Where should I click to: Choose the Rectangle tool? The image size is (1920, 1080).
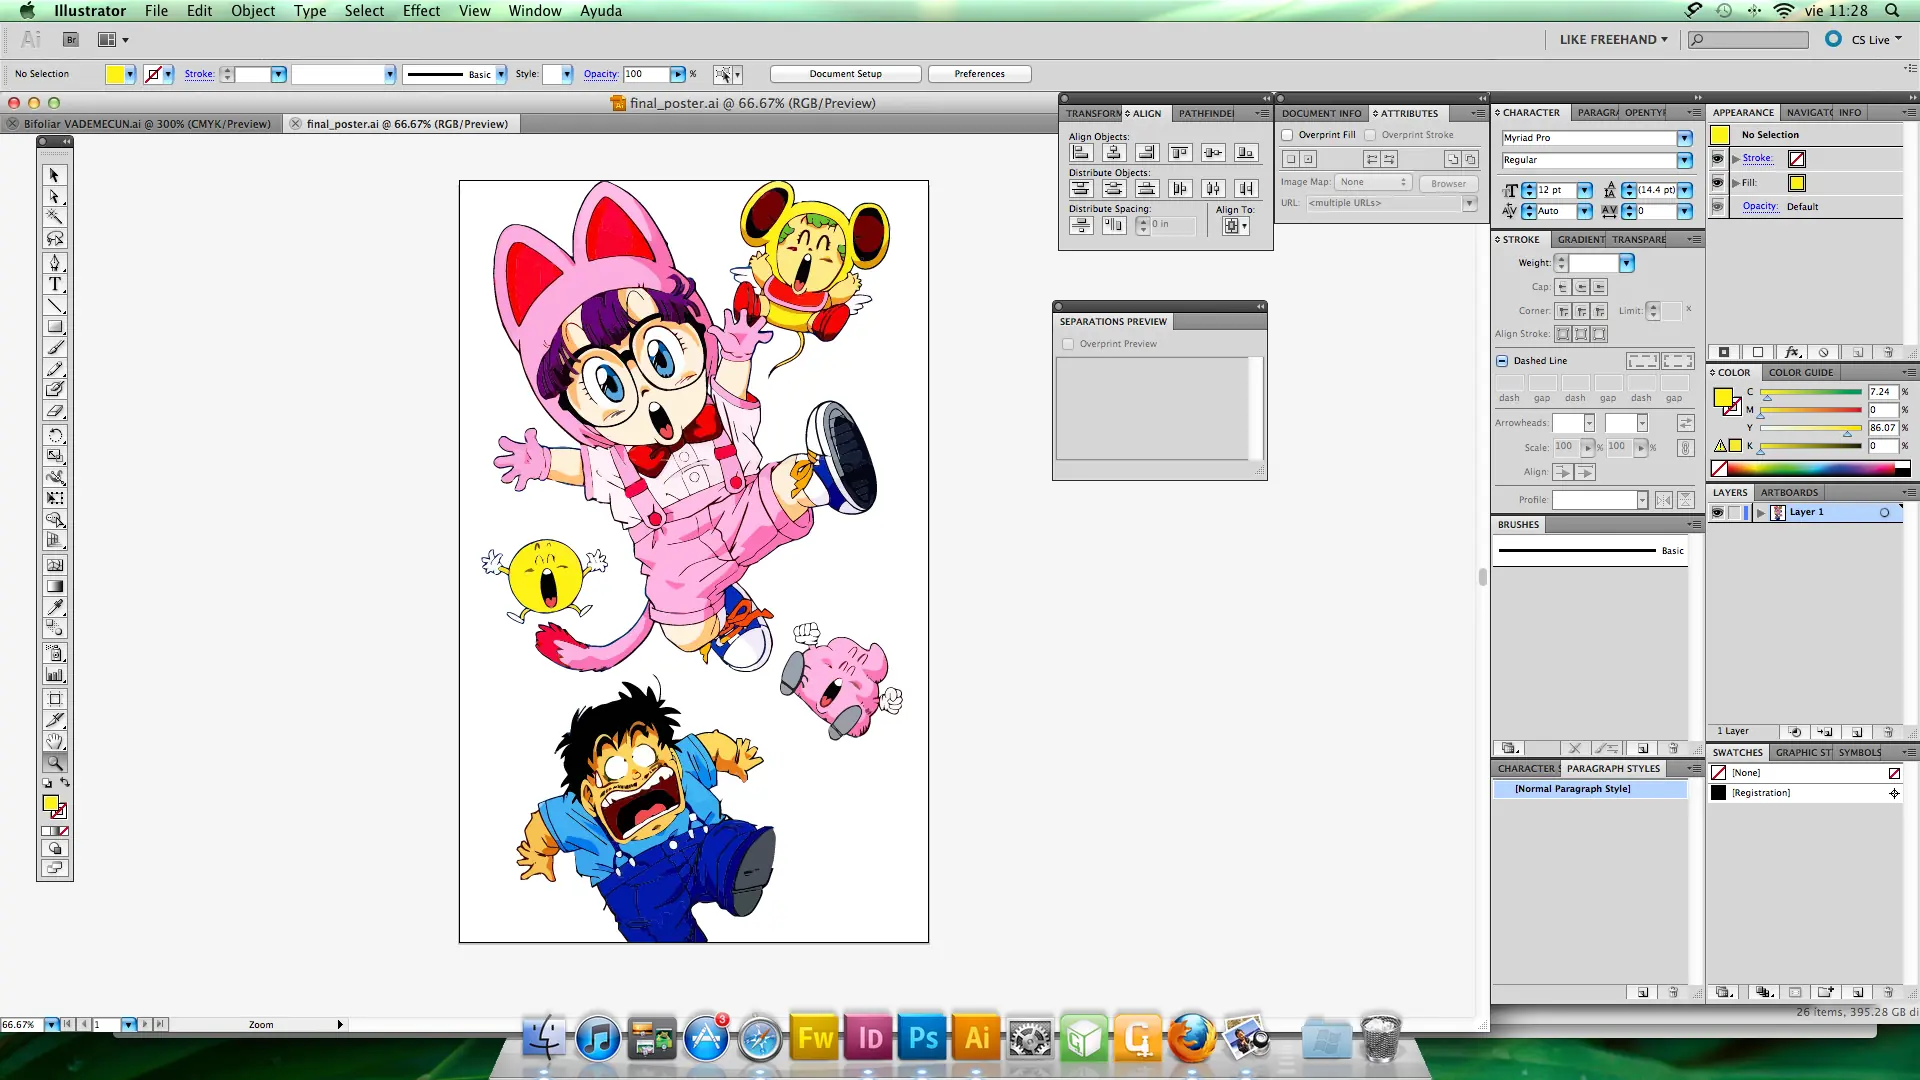55,326
